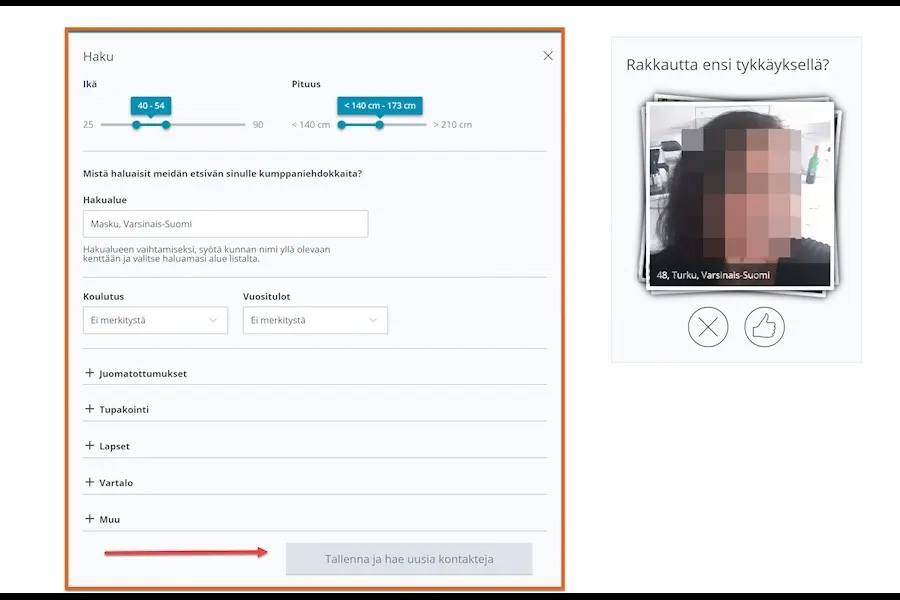The height and width of the screenshot is (600, 900).
Task: Click the '> 210 cm' maximum height label
Action: point(452,125)
